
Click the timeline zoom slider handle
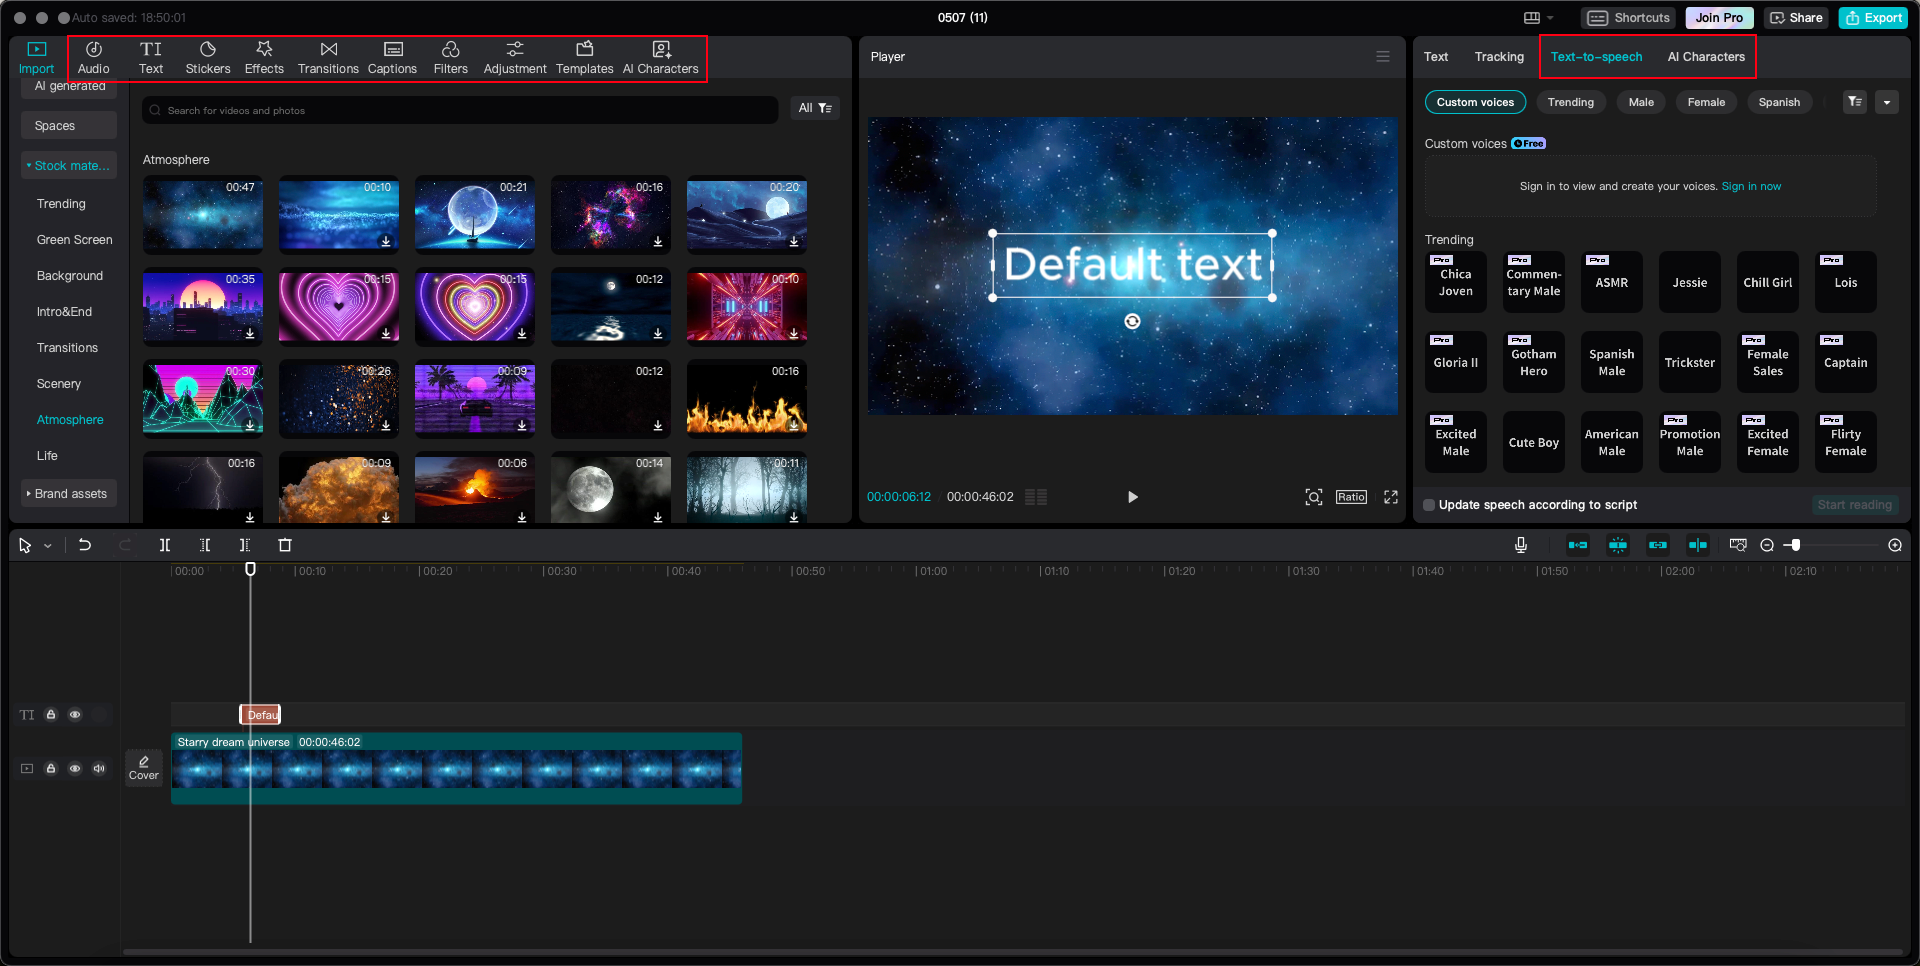pyautogui.click(x=1796, y=545)
